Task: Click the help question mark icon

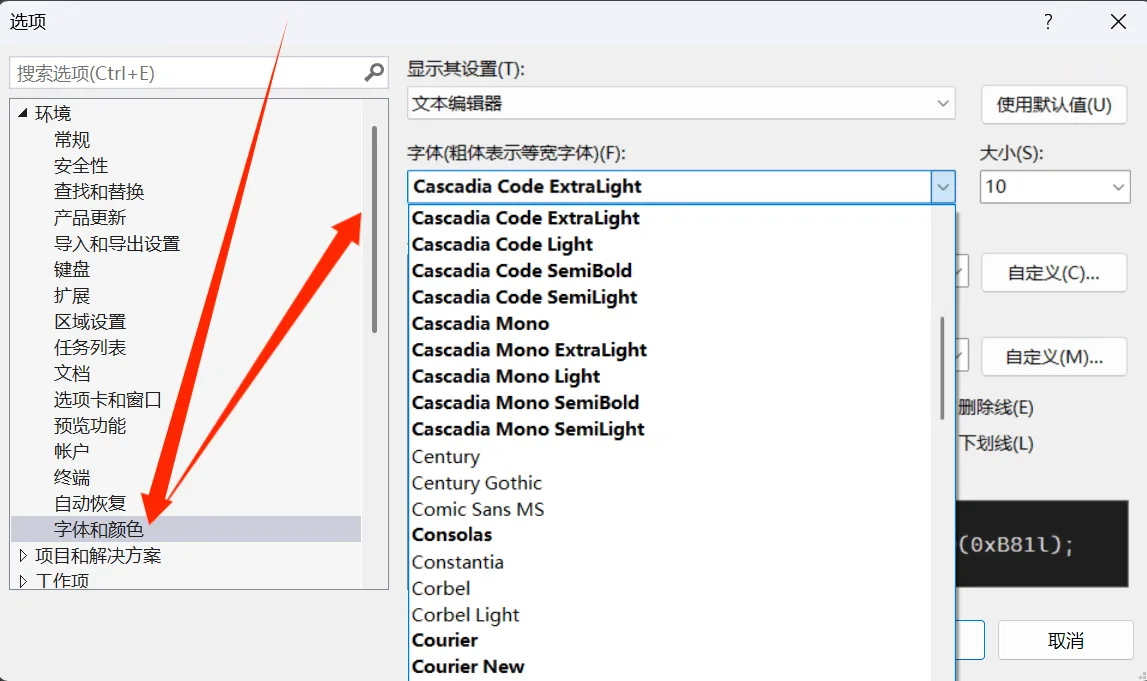Action: (x=1048, y=22)
